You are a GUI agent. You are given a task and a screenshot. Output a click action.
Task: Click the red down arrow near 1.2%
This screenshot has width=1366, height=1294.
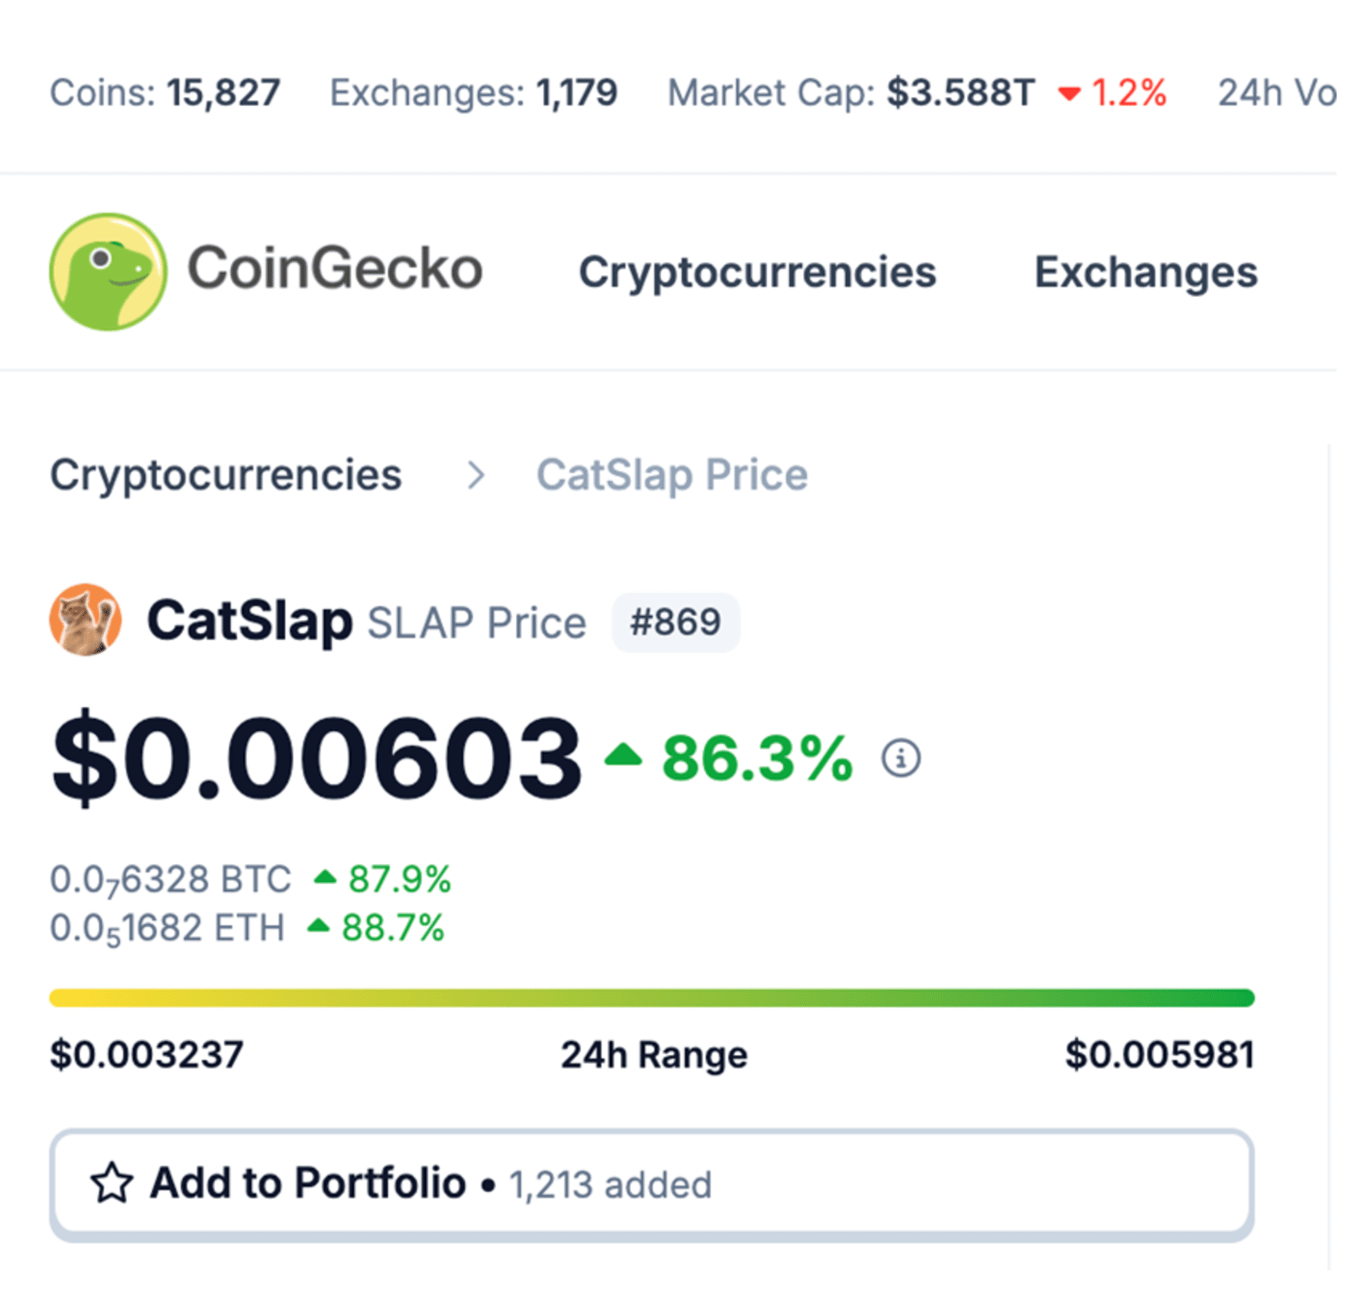[1069, 94]
